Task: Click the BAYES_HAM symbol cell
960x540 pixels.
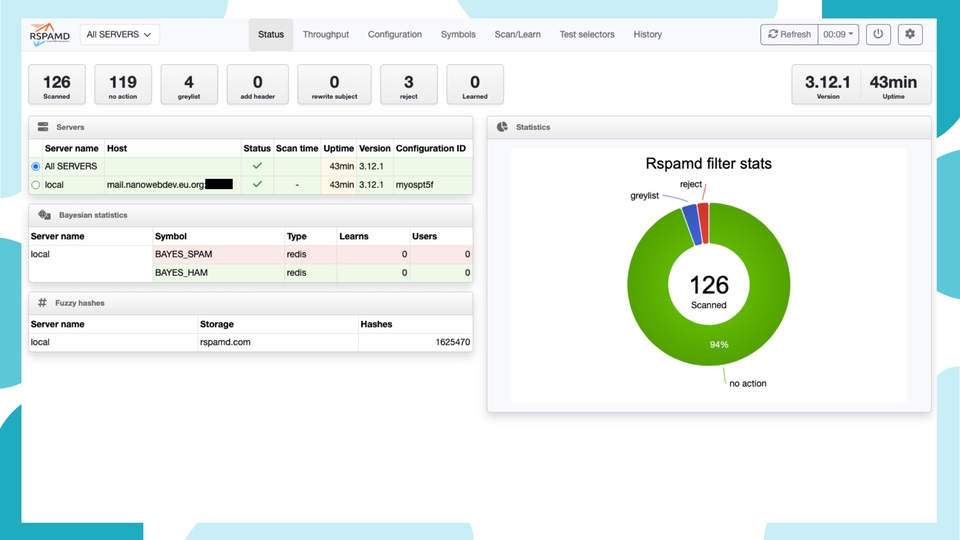Action: [219, 272]
